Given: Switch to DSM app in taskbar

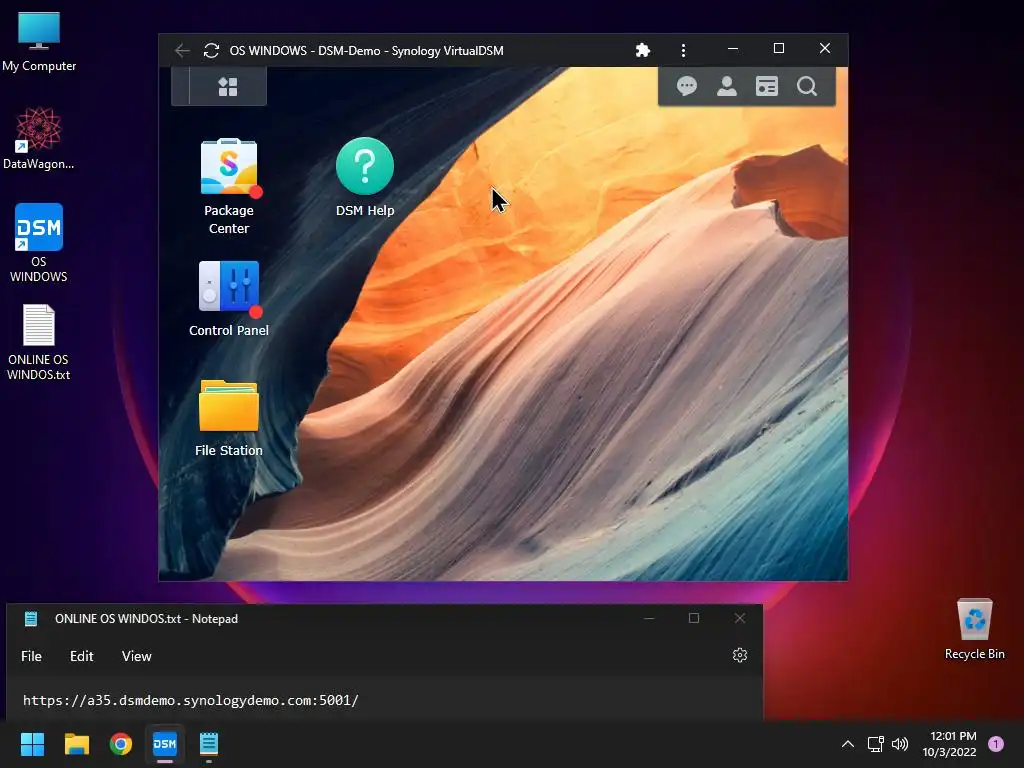Looking at the screenshot, I should click(x=165, y=744).
